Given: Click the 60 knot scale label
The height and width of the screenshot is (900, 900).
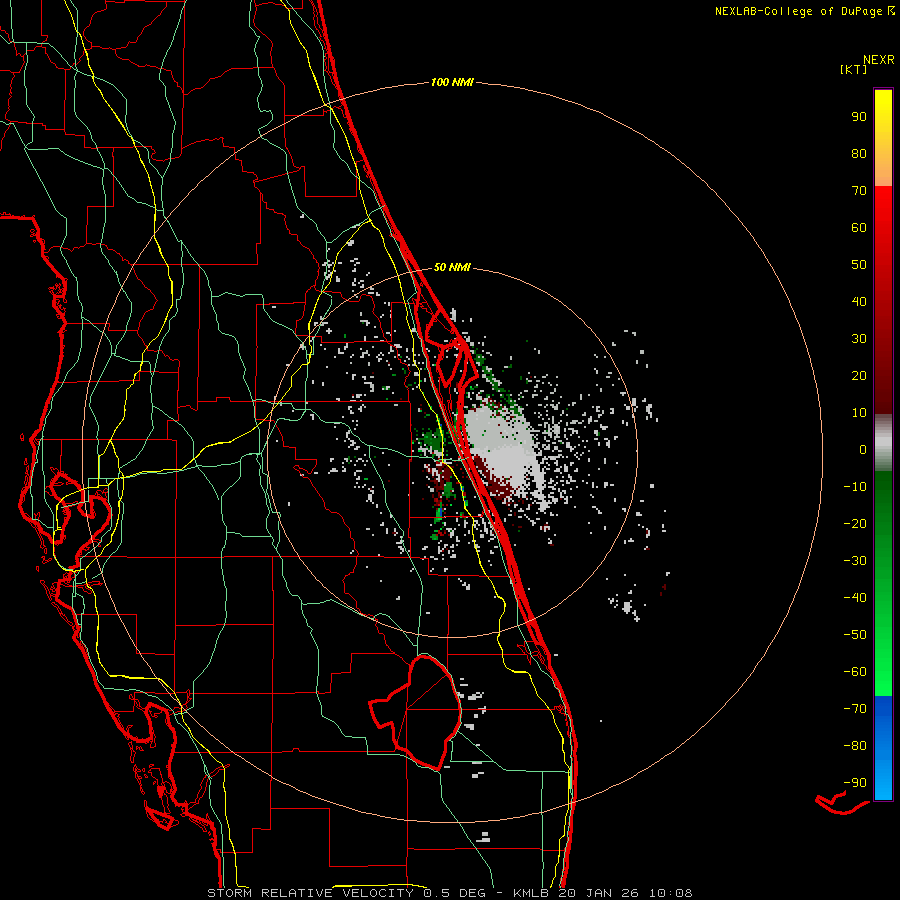Looking at the screenshot, I should (859, 227).
